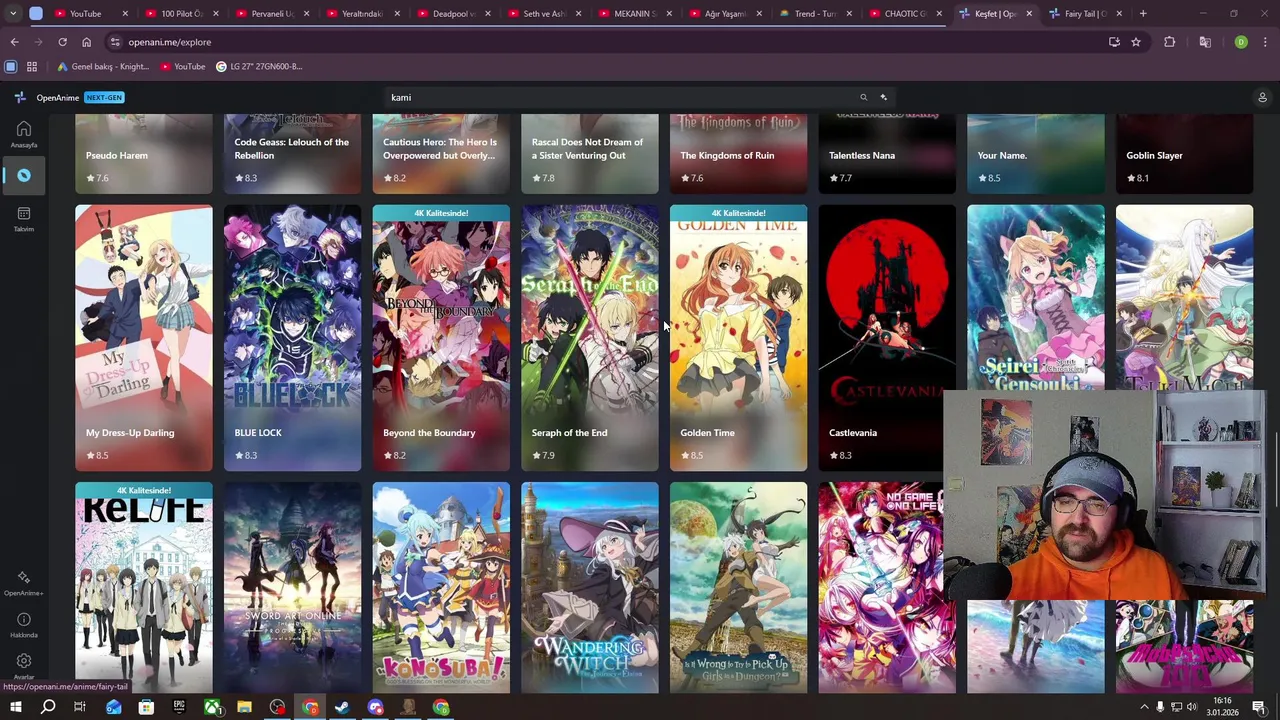
Task: Open the Sword Art Online Progressive poster
Action: tap(292, 588)
